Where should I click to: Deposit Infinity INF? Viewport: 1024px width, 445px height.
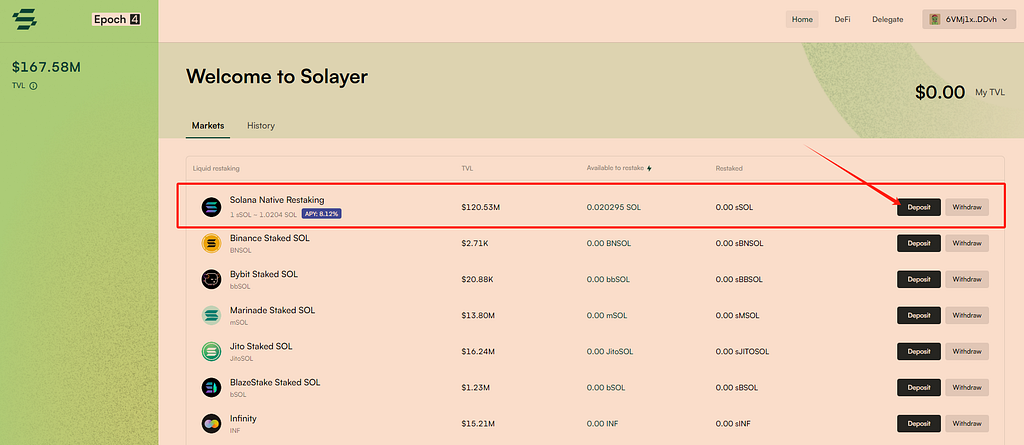[x=919, y=423]
